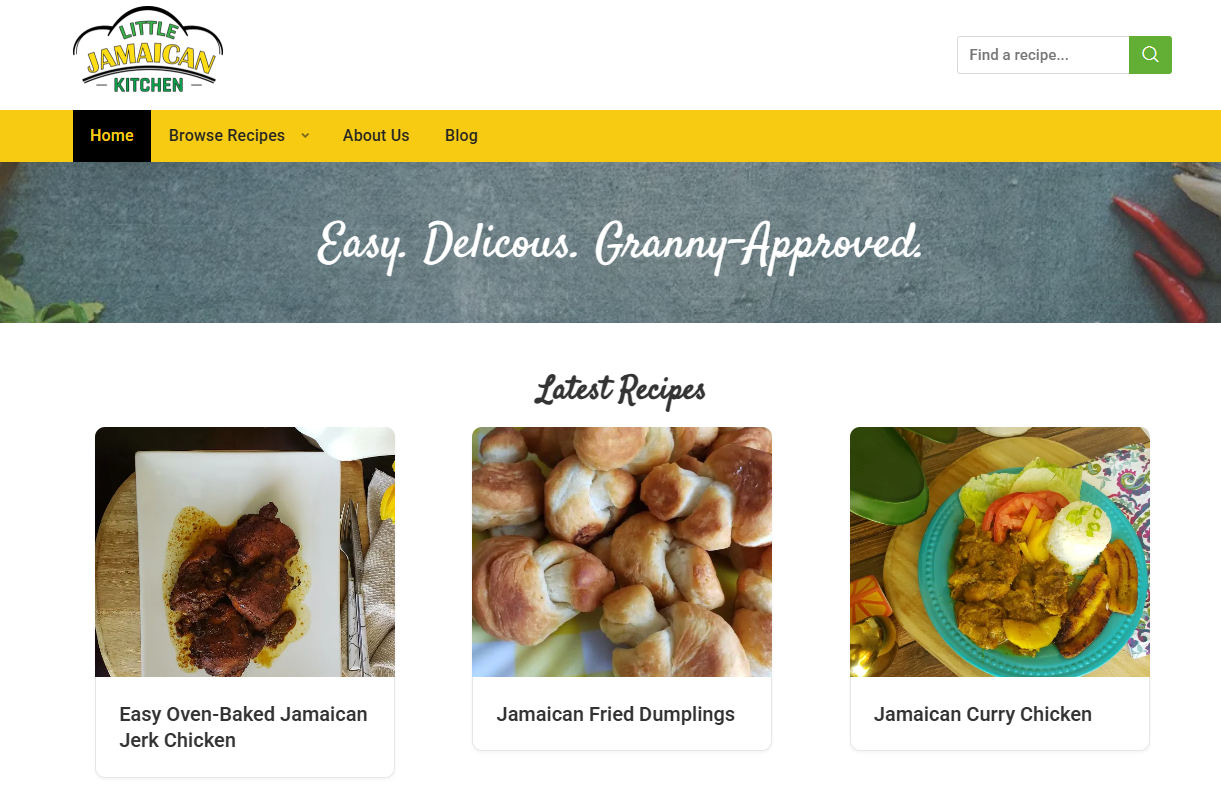1221x810 pixels.
Task: Click the Easy. Delicous. Granny-Approved. banner text
Action: pyautogui.click(x=620, y=244)
